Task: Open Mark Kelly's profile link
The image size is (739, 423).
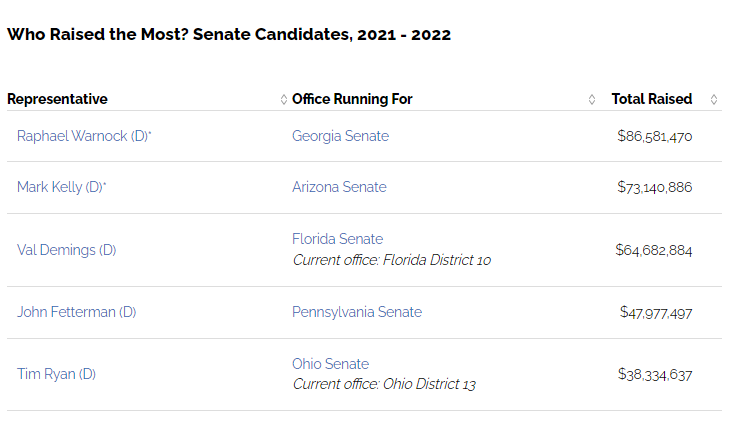Action: 60,187
